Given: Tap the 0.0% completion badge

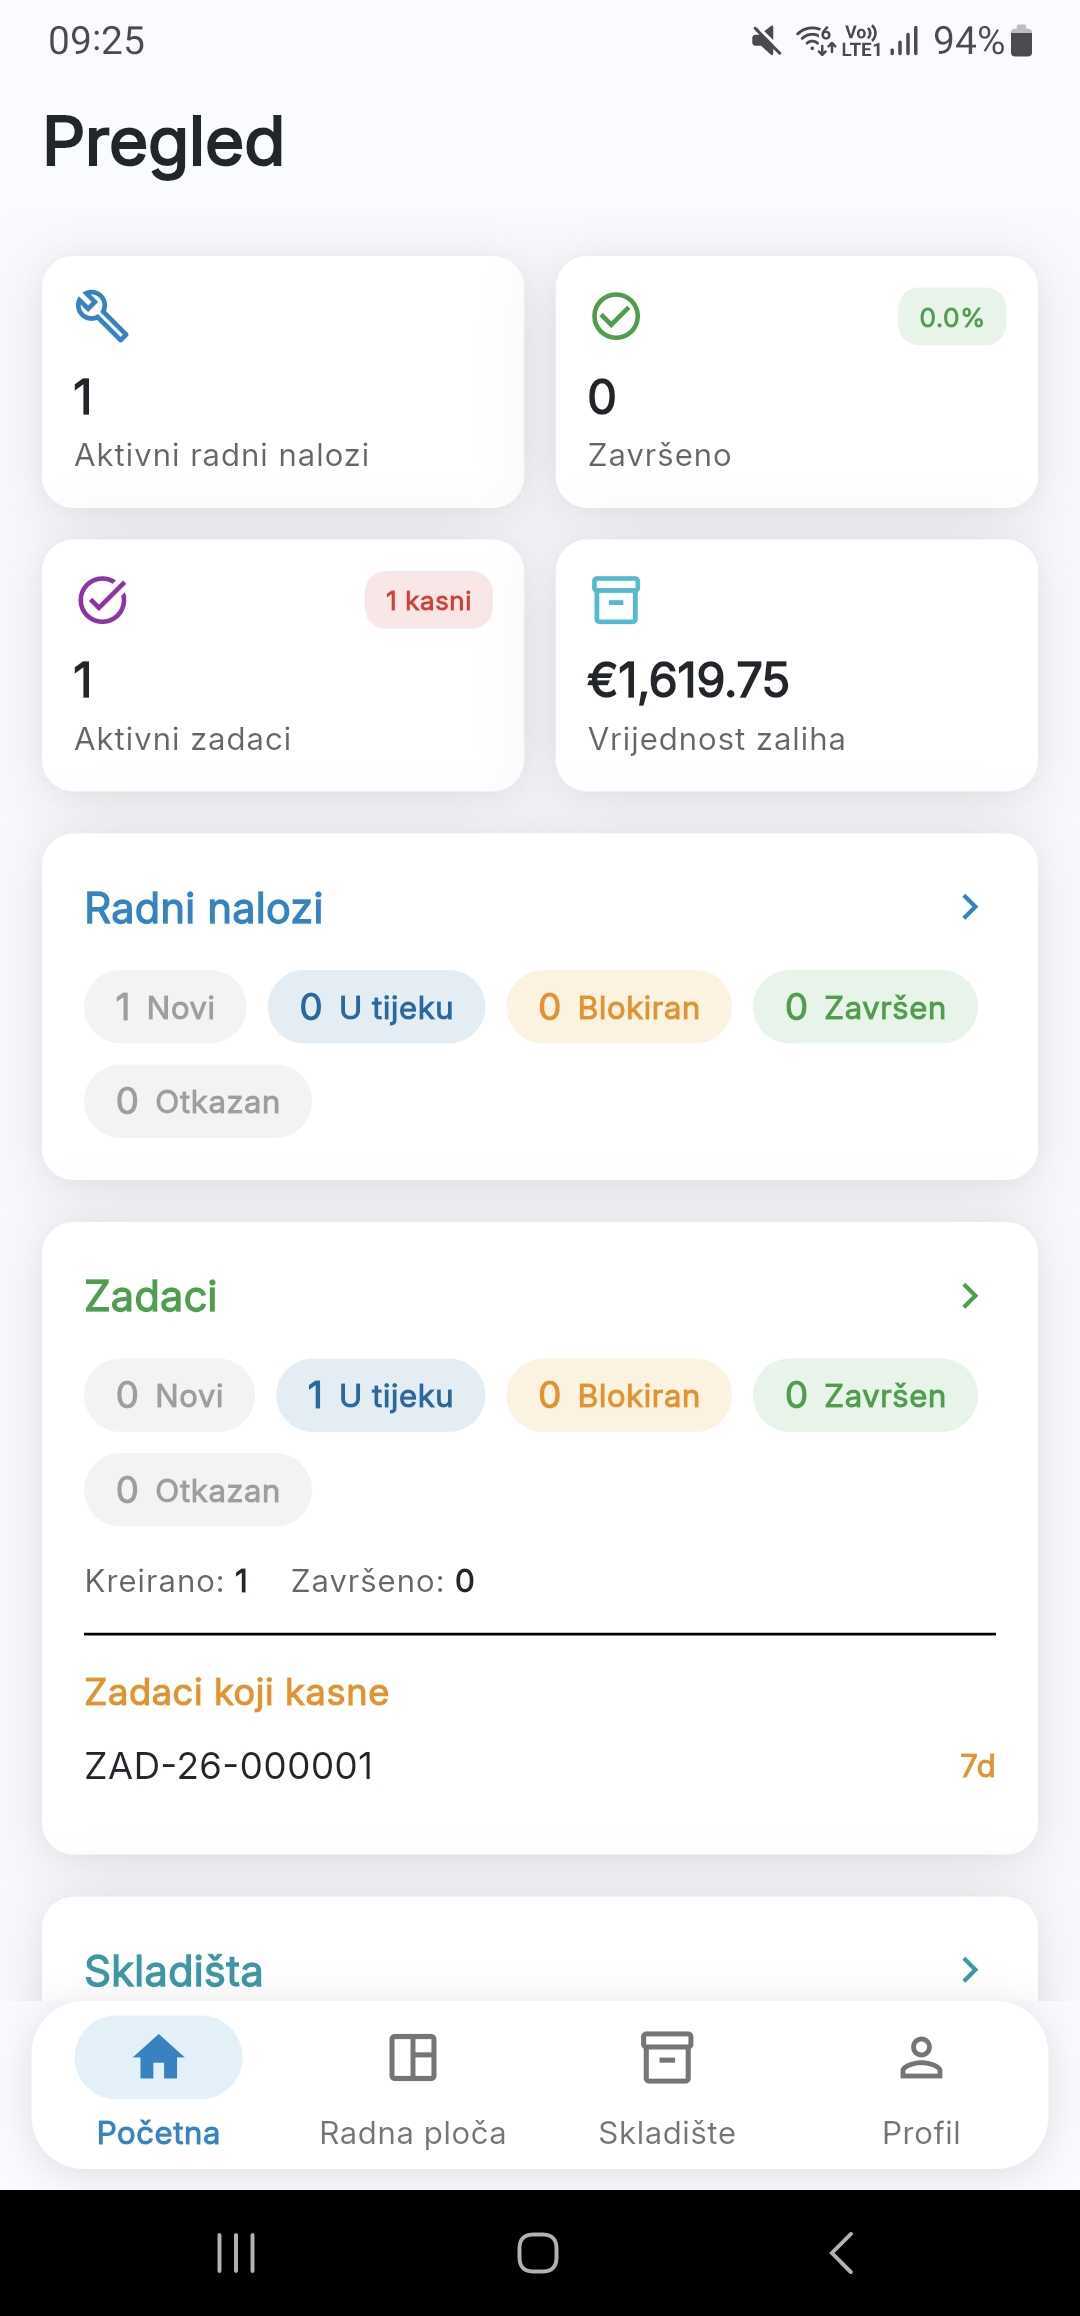Looking at the screenshot, I should coord(951,317).
